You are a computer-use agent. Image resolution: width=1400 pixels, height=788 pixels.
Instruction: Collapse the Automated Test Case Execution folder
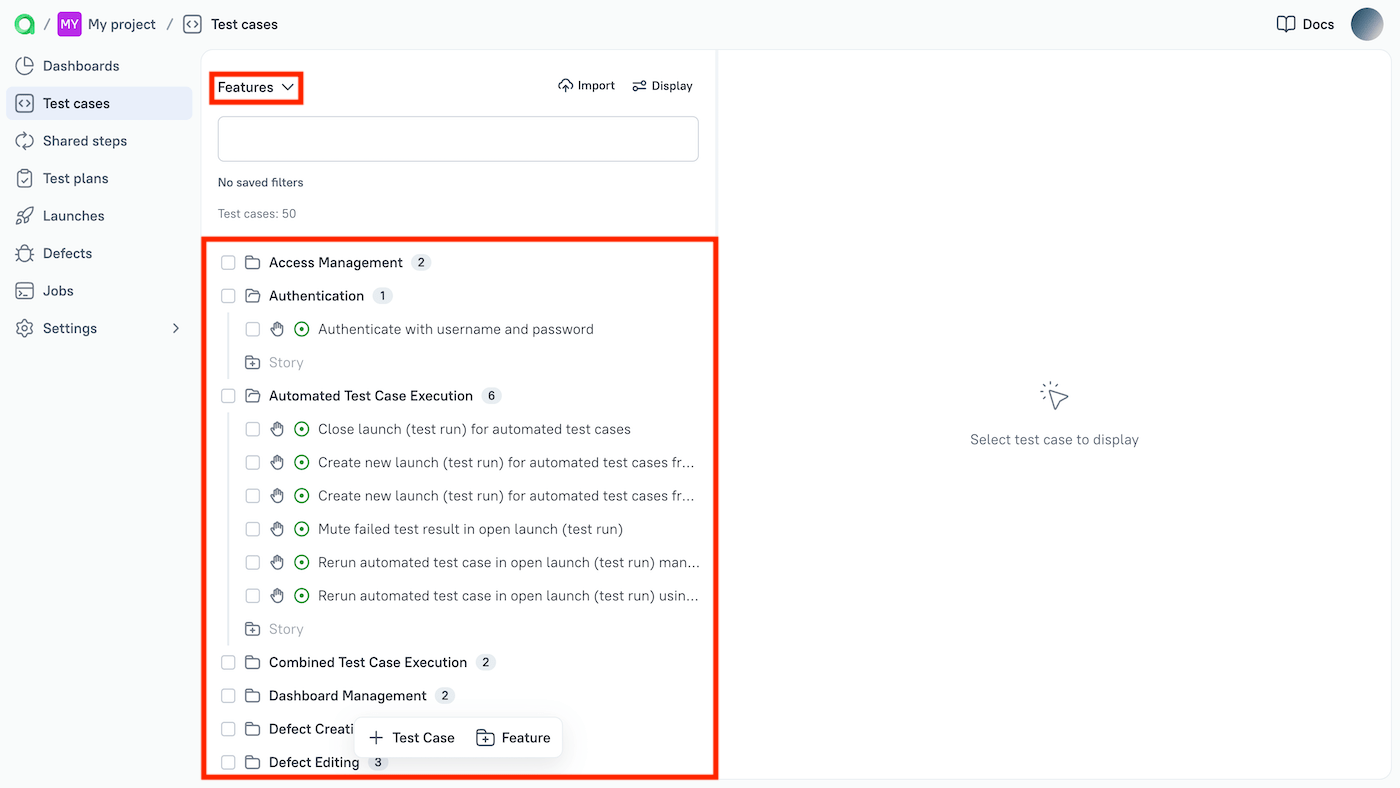coord(252,395)
